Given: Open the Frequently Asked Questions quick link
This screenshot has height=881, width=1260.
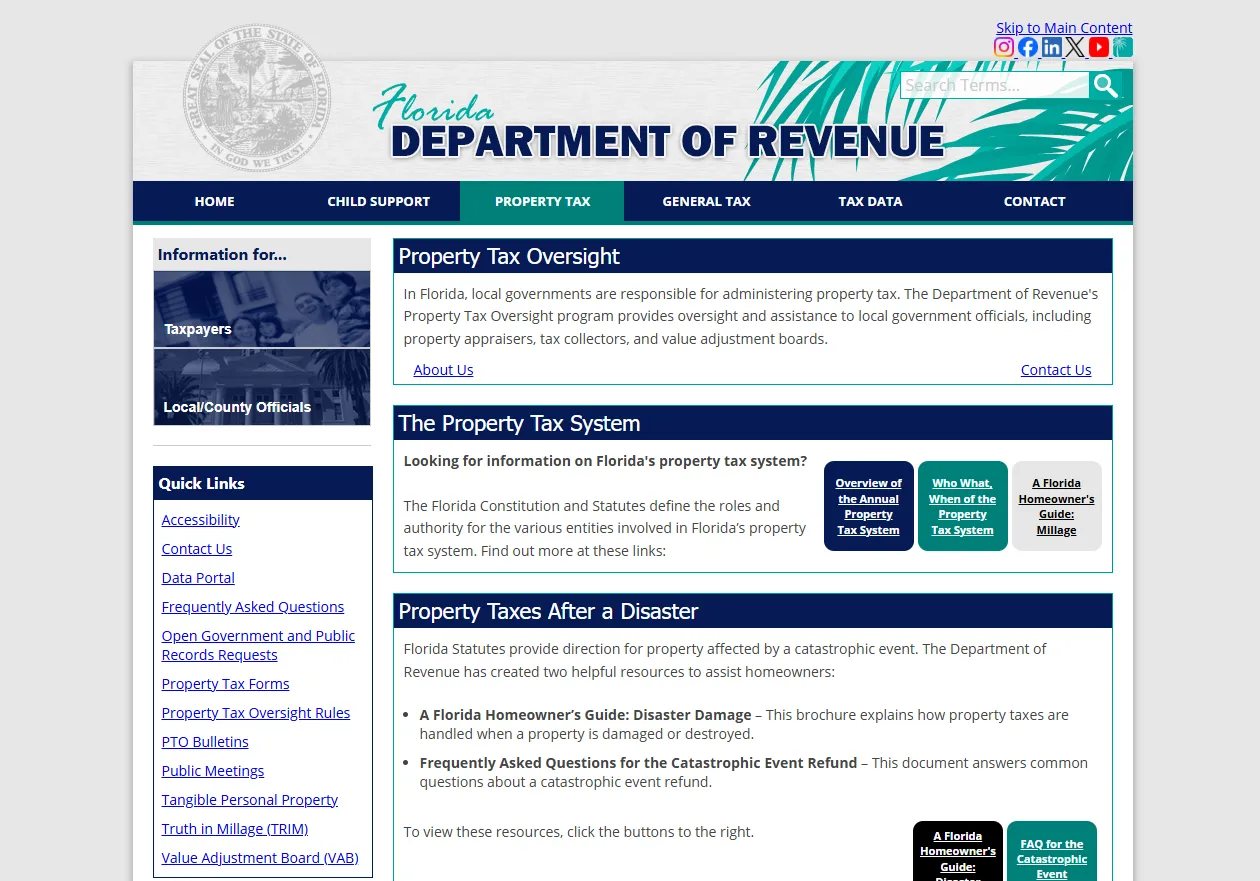Looking at the screenshot, I should click(253, 607).
